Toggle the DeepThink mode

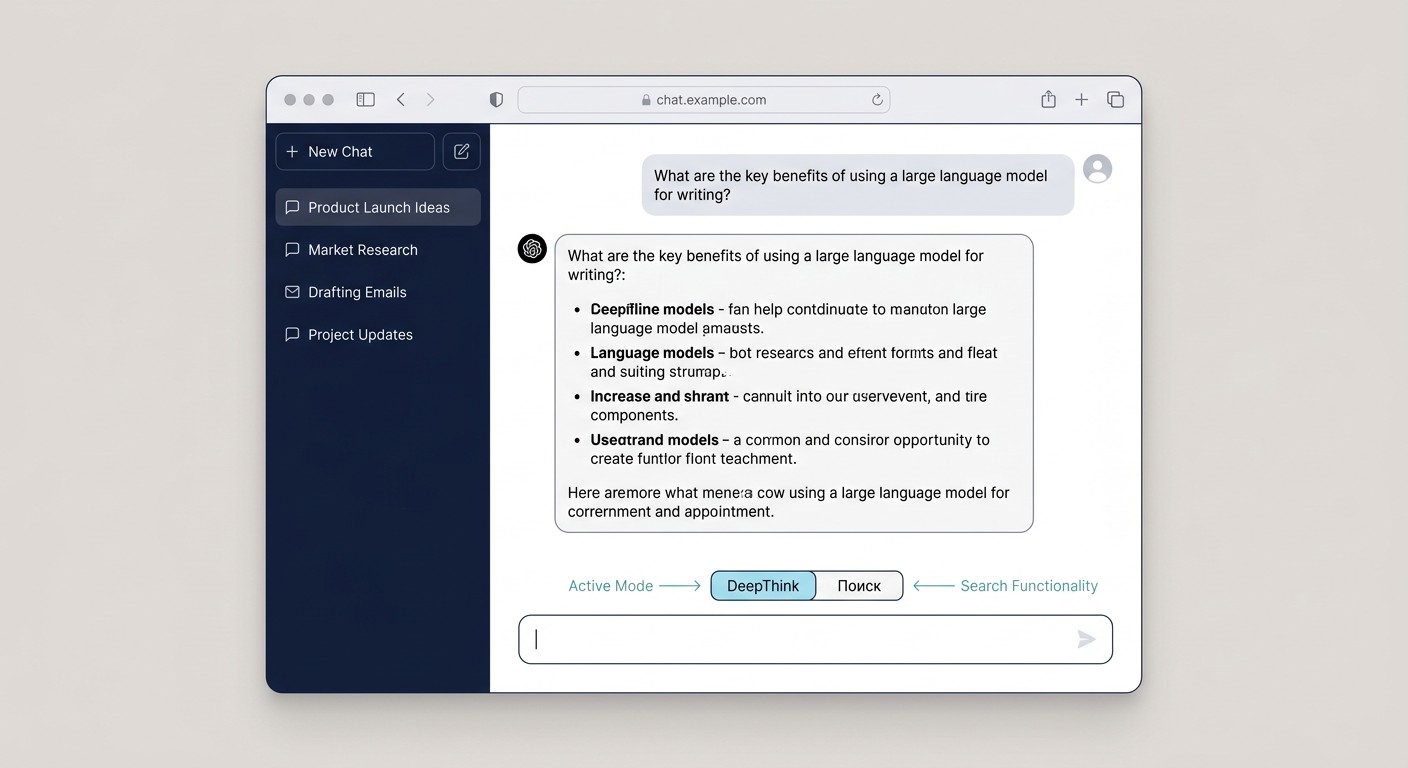763,586
